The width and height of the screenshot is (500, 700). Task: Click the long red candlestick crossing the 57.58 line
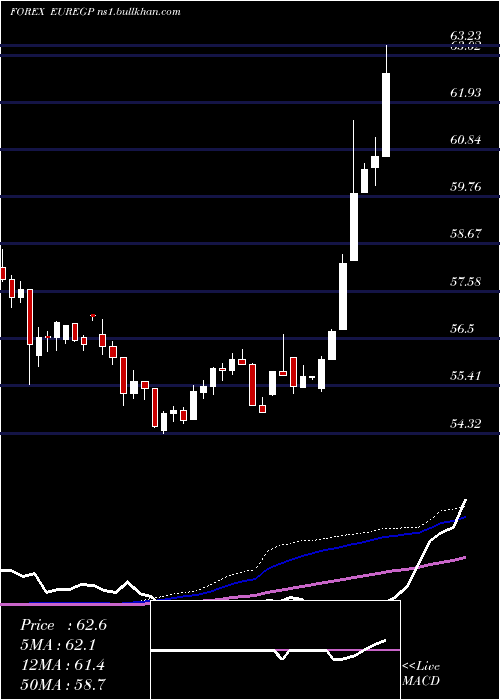coord(30,317)
